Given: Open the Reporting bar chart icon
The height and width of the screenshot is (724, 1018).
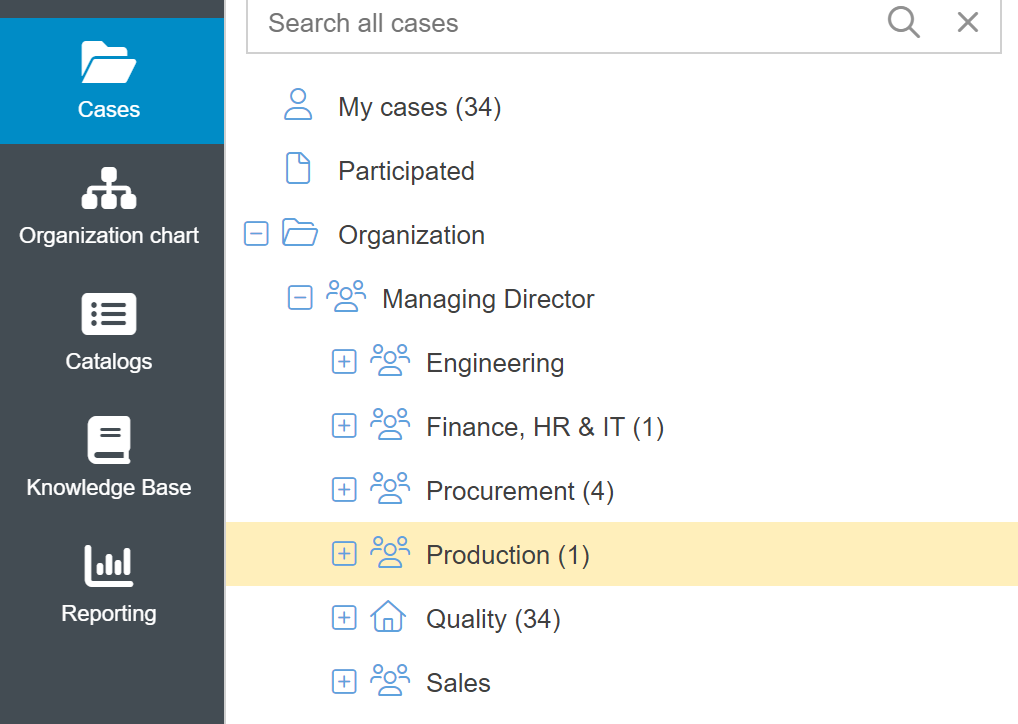Looking at the screenshot, I should pyautogui.click(x=108, y=566).
